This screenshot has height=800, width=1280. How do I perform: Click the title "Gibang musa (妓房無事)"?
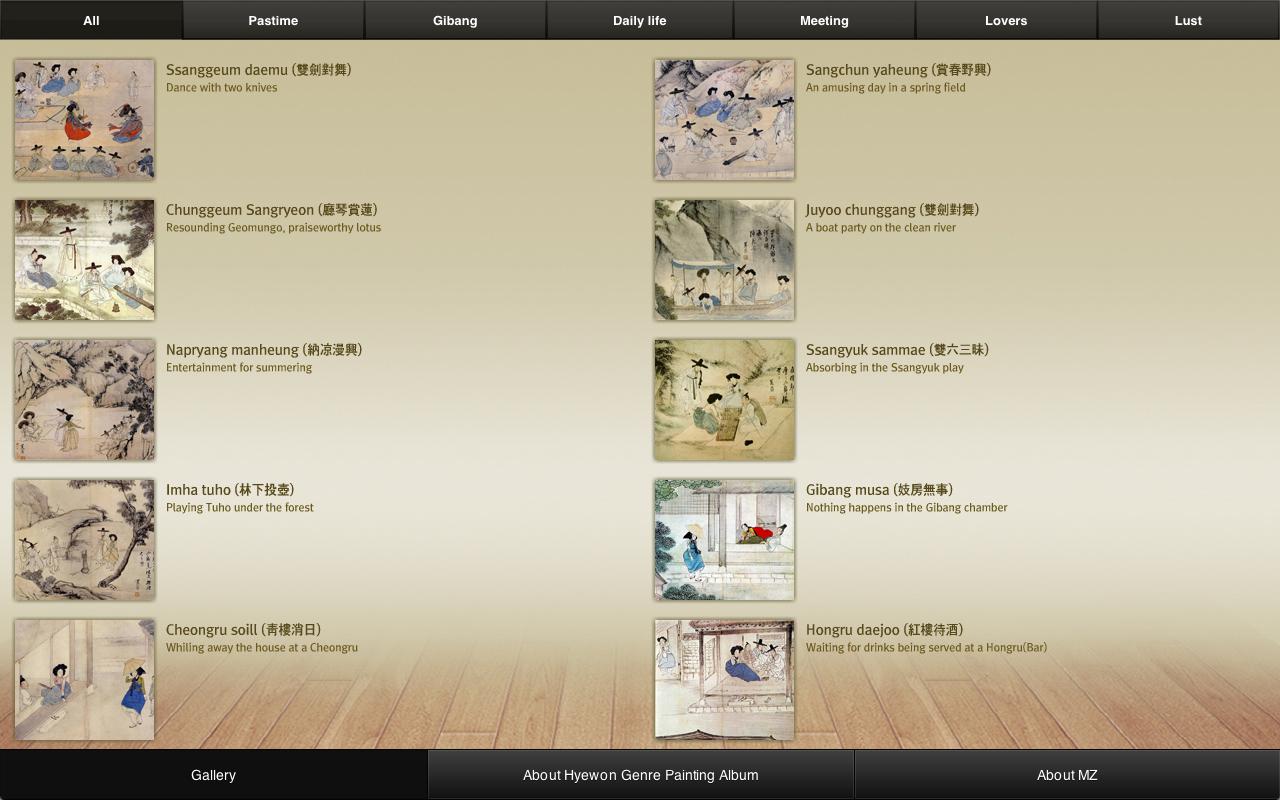(880, 490)
